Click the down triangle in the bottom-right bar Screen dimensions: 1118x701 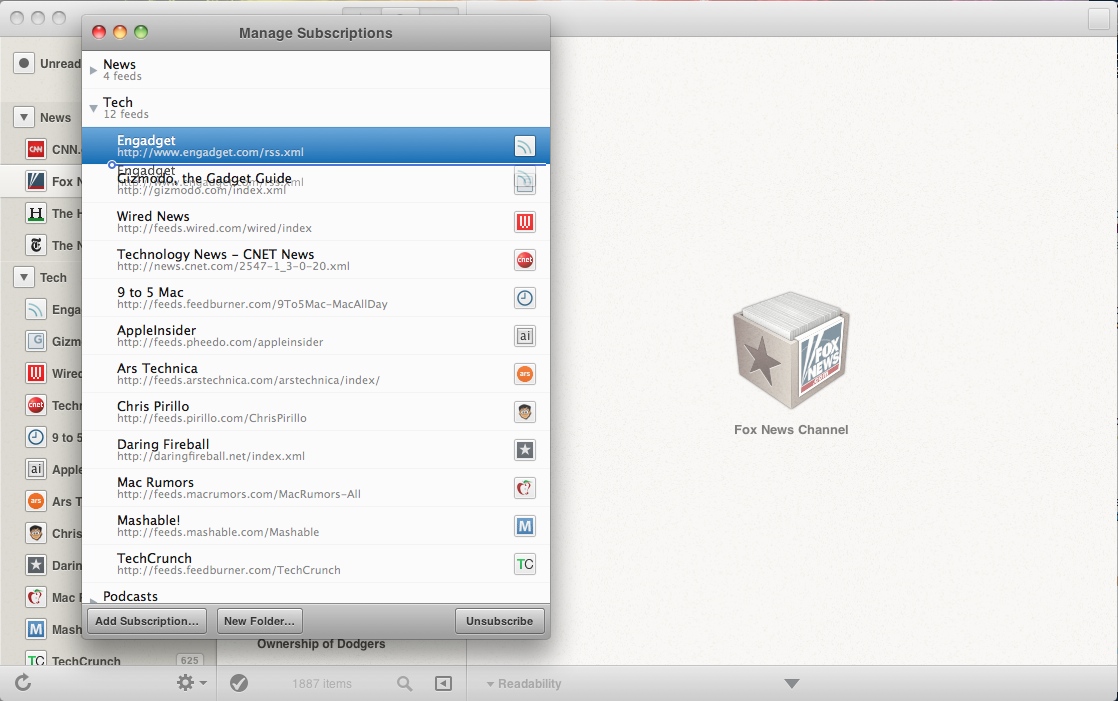coord(791,683)
